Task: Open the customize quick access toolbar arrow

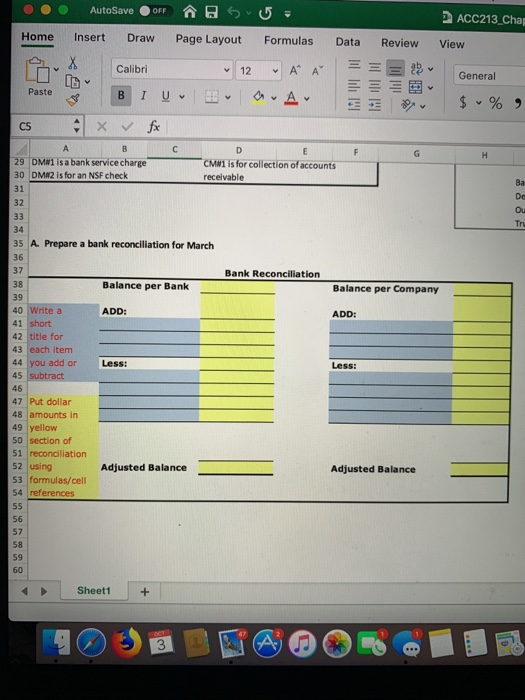Action: [288, 14]
